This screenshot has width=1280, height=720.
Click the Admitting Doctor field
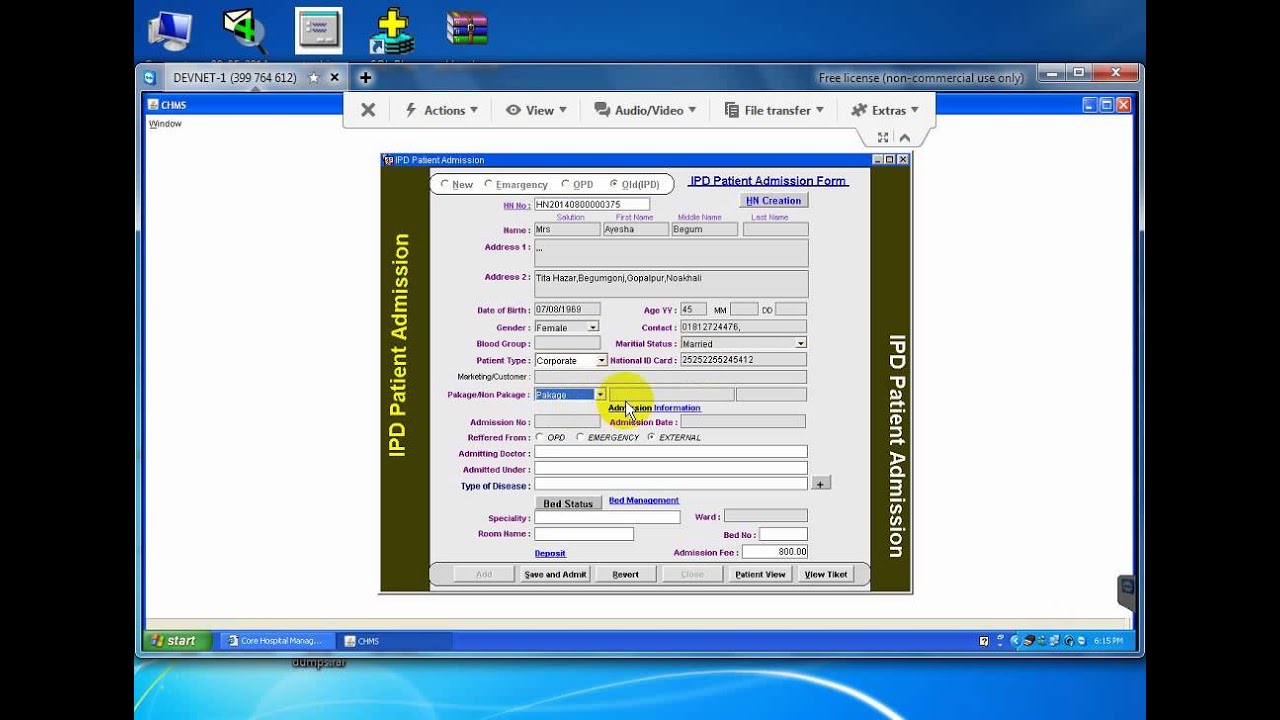670,452
